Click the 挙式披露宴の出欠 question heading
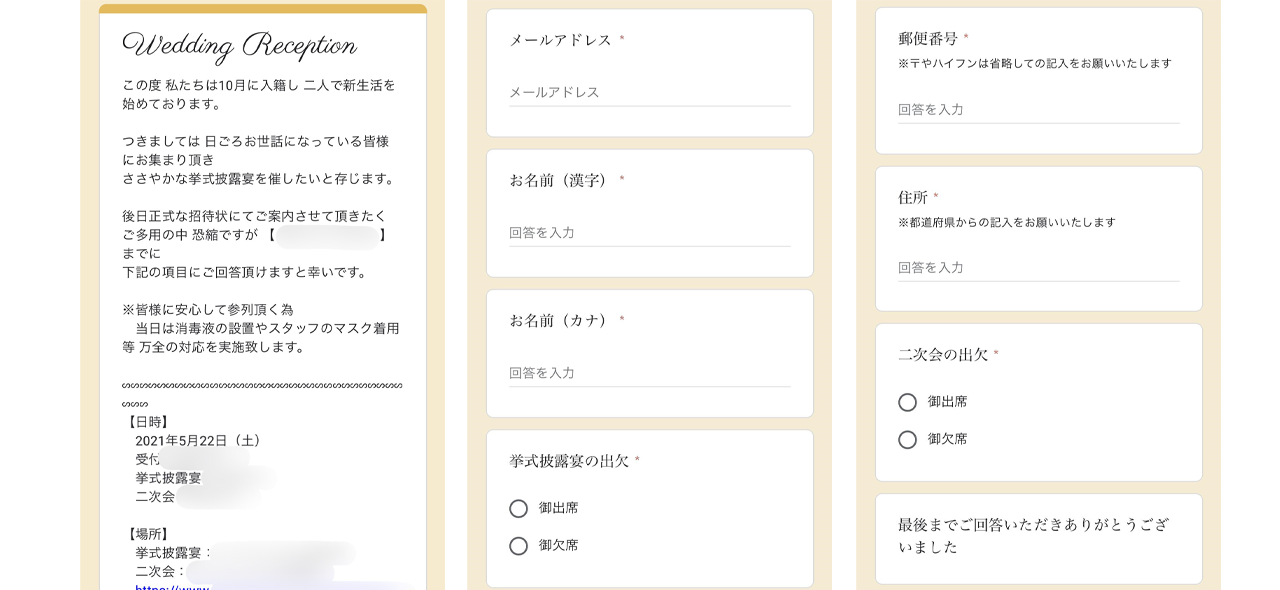 click(x=569, y=461)
